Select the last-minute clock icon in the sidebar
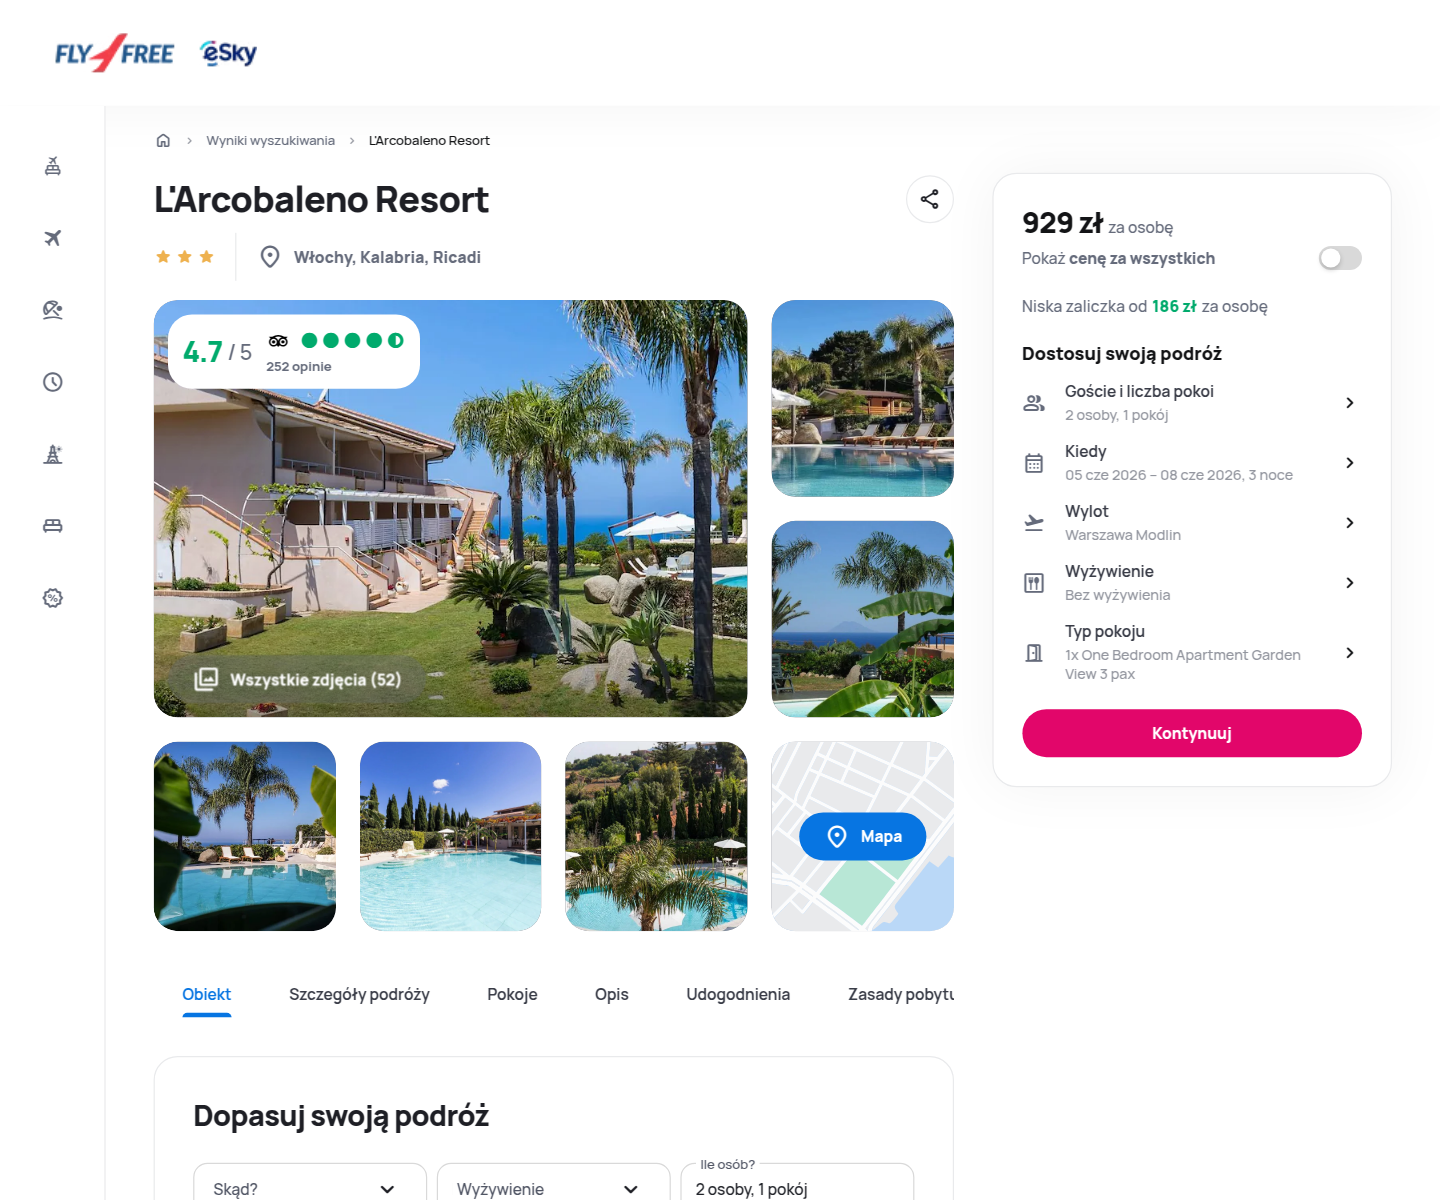This screenshot has height=1200, width=1440. pos(53,382)
